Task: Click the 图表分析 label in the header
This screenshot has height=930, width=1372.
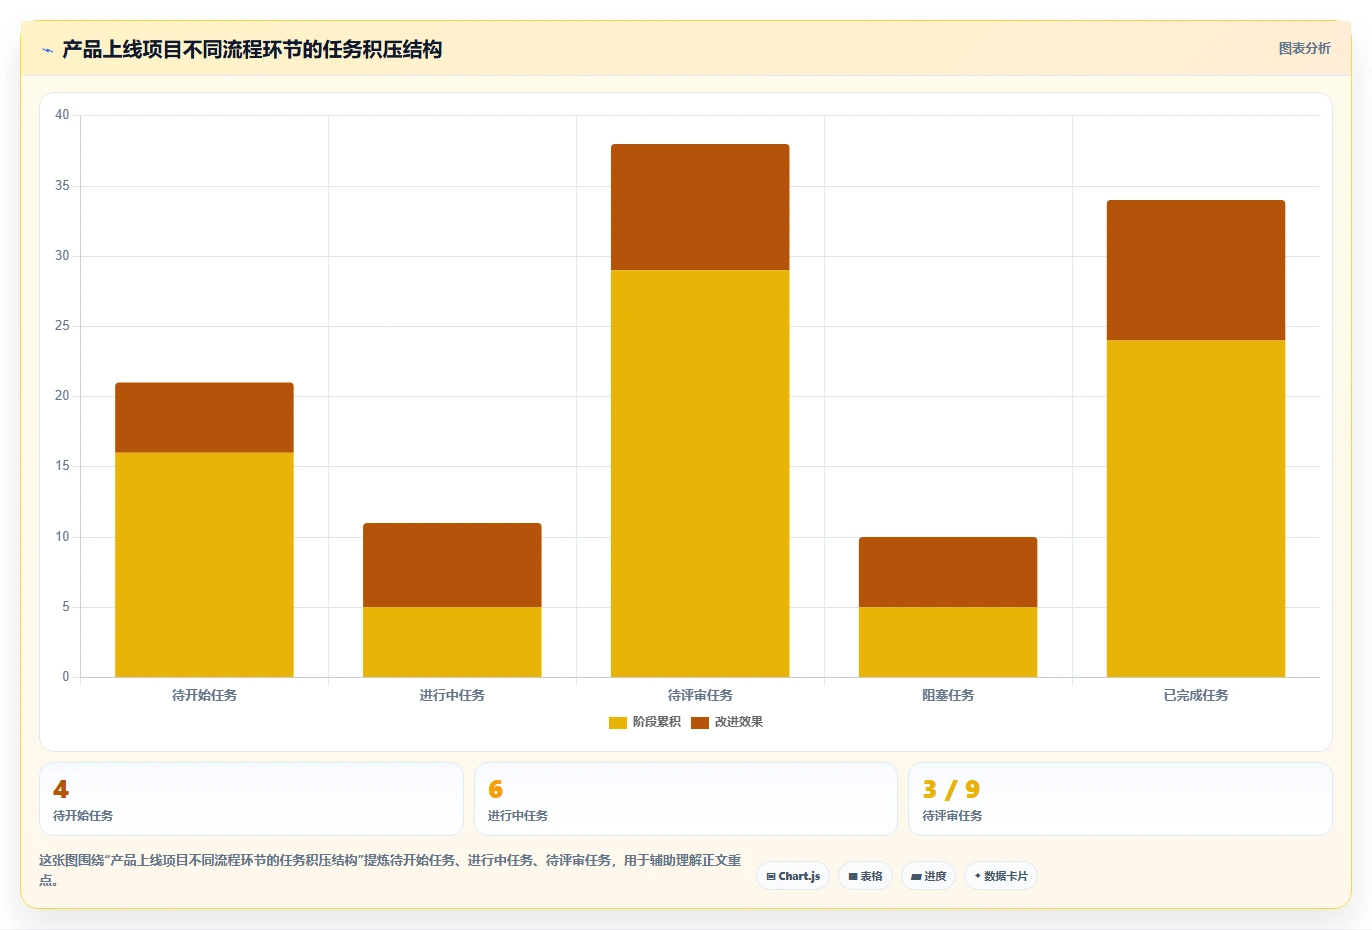Action: (1304, 48)
